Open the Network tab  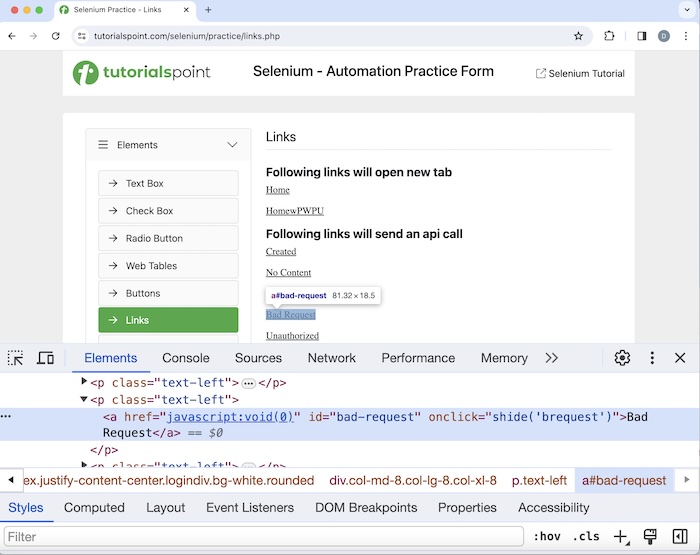tap(332, 358)
